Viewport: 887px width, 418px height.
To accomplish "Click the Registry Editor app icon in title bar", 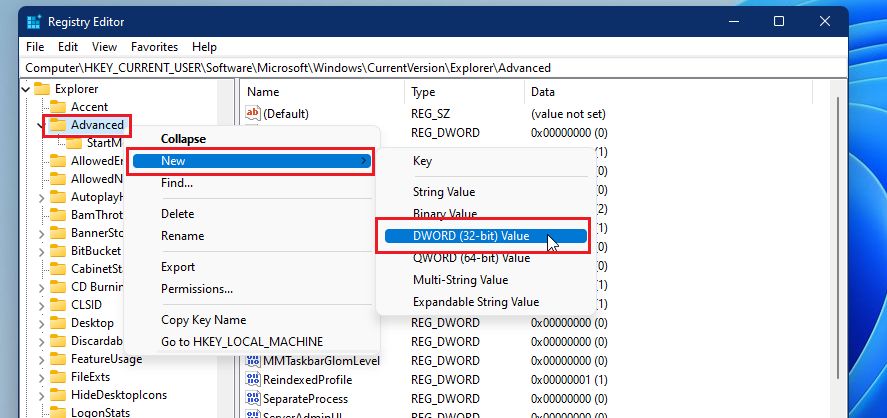I will 35,22.
